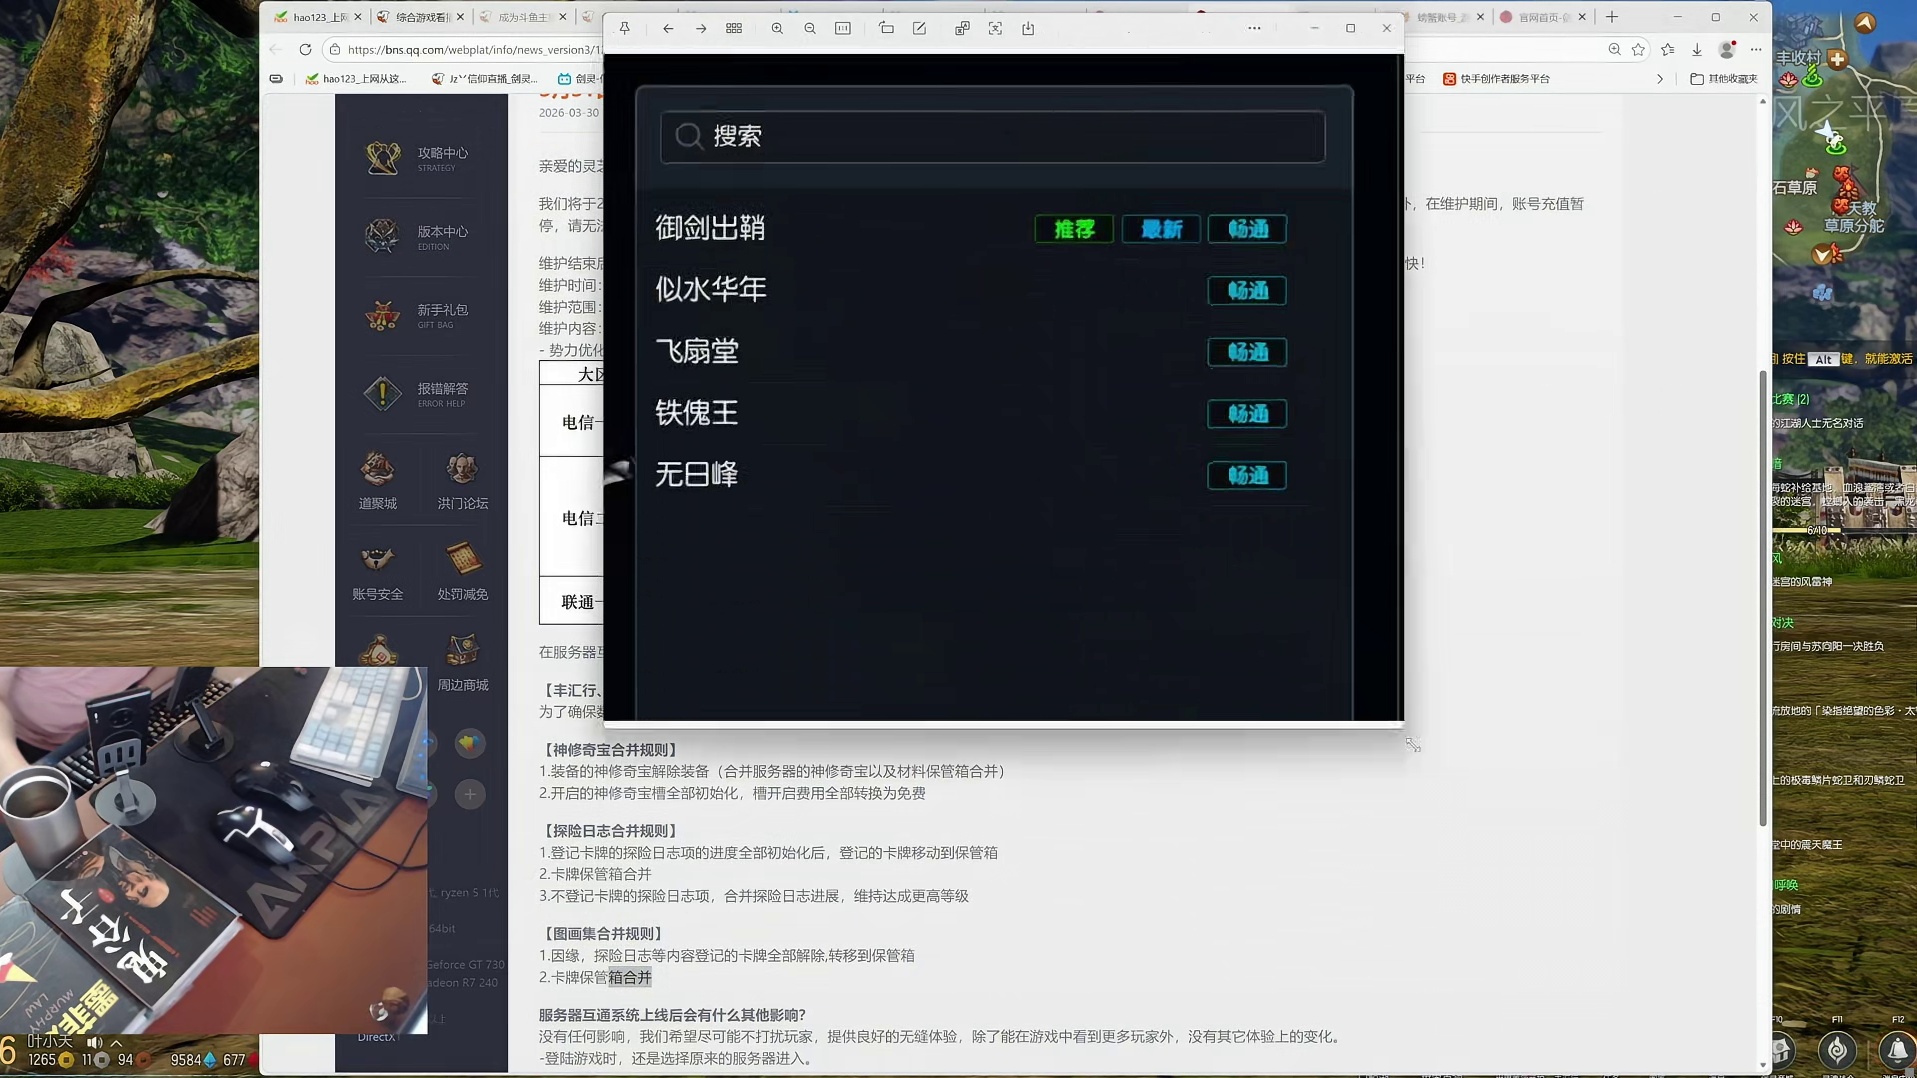Edit the image in the viewer

[919, 29]
